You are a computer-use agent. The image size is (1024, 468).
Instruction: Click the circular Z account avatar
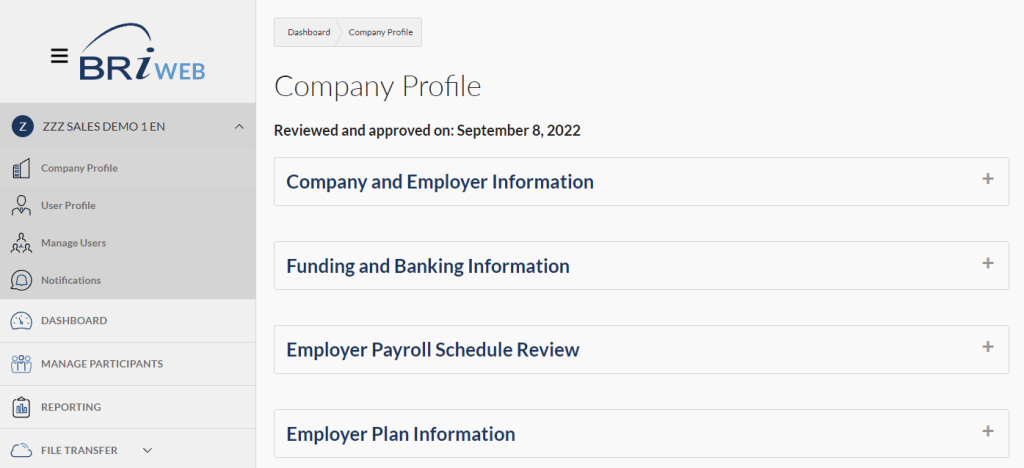(22, 127)
